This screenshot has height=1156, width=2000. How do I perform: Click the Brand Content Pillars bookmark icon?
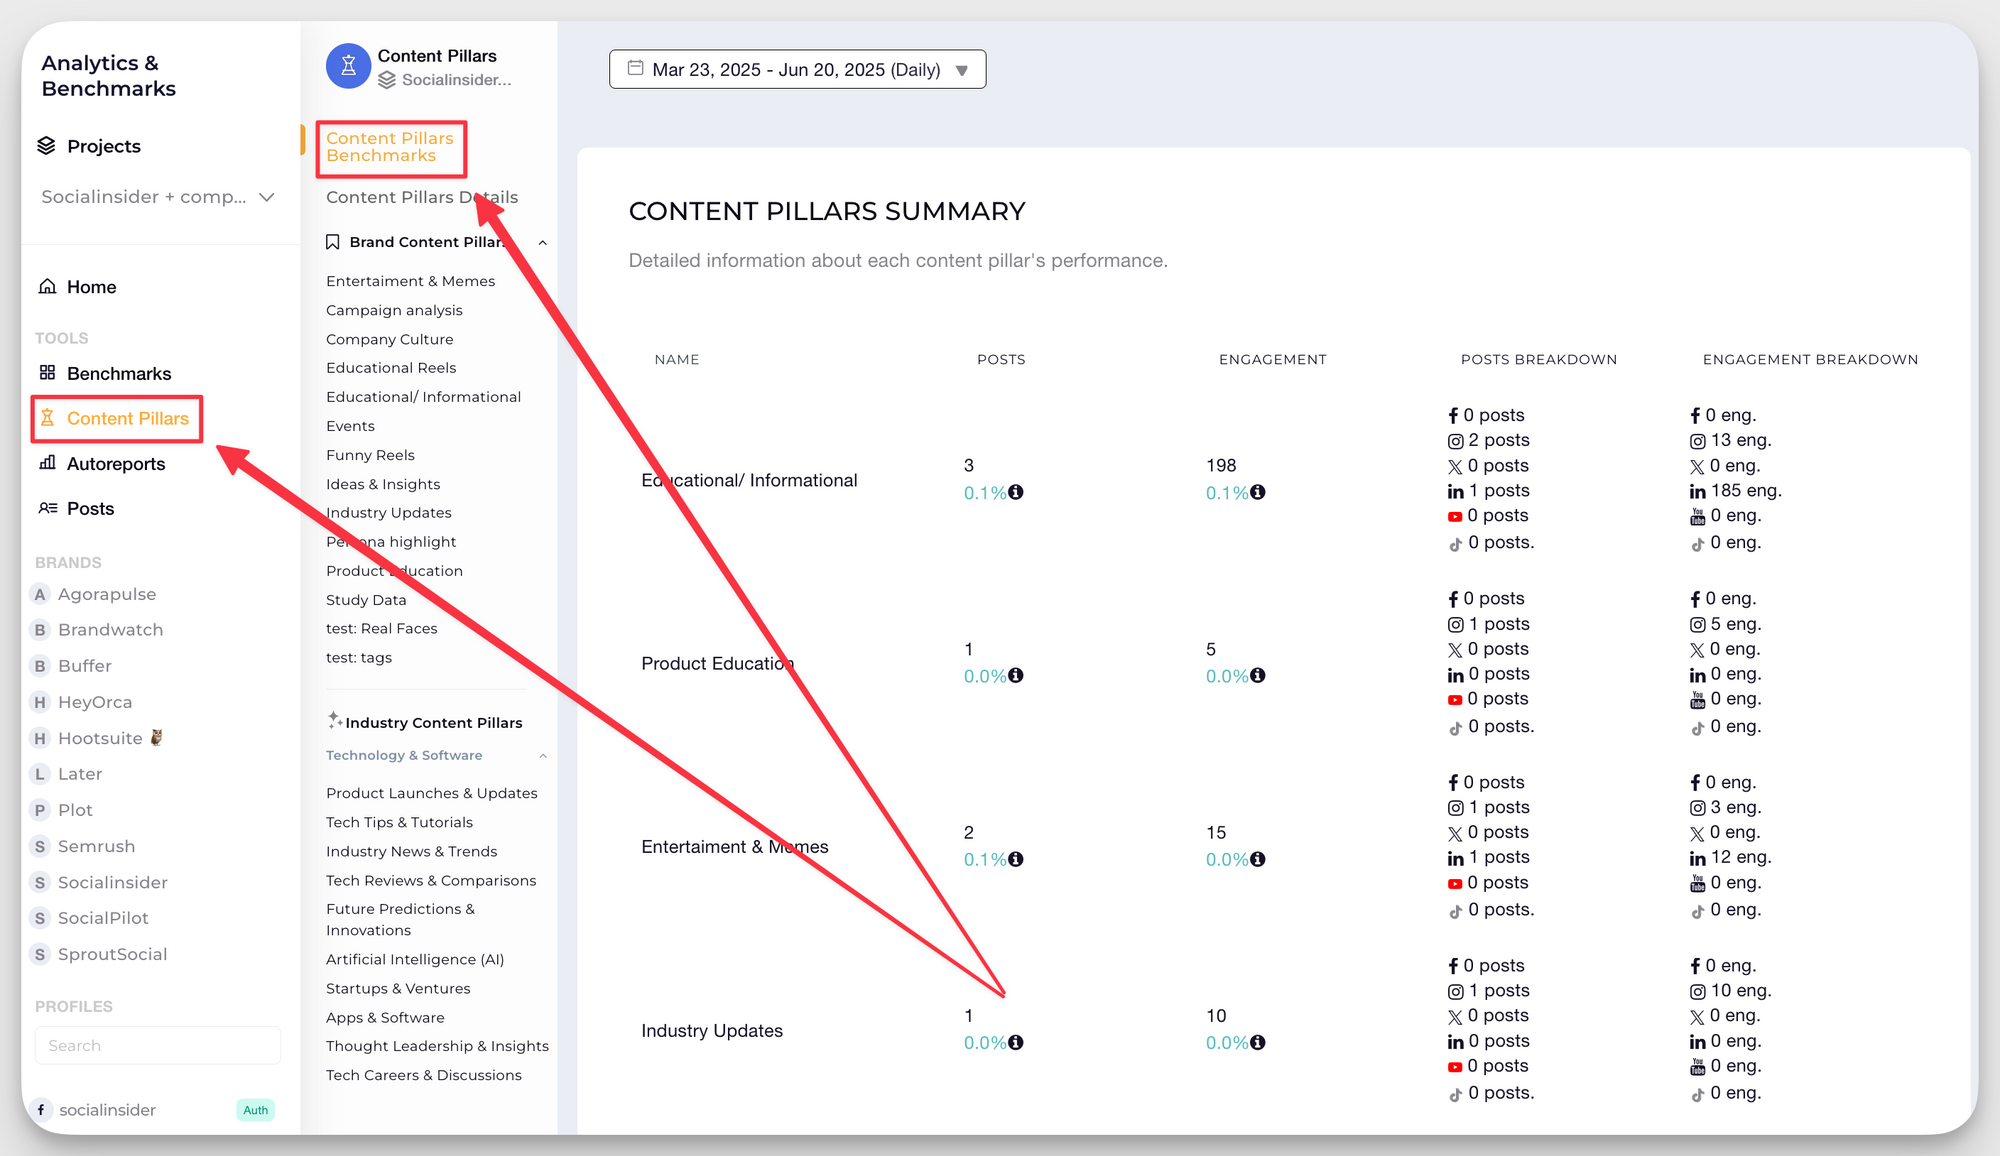pos(333,242)
